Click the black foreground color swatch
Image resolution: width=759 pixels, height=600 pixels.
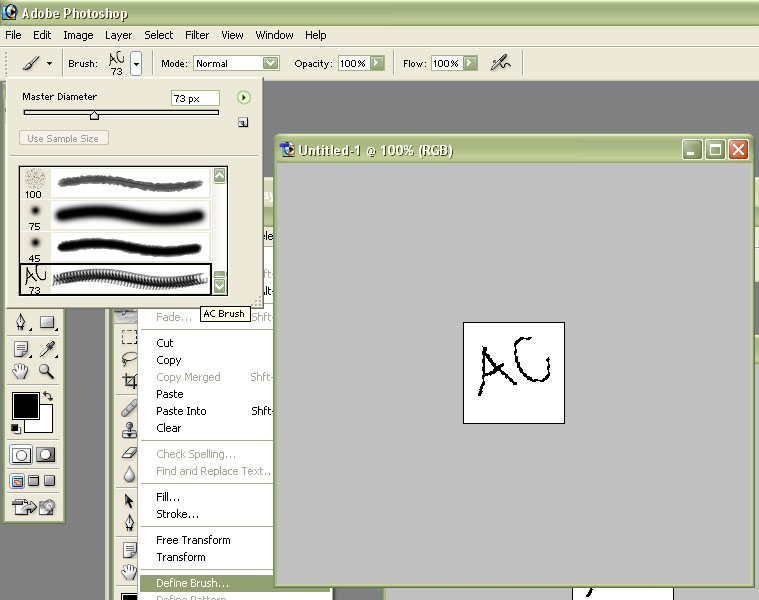click(25, 405)
